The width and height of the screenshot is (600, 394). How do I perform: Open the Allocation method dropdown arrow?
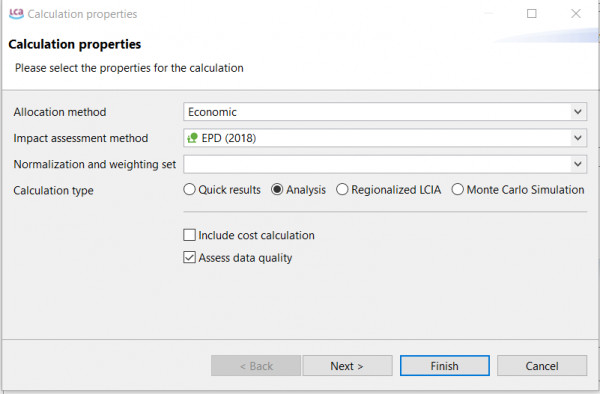pos(578,112)
